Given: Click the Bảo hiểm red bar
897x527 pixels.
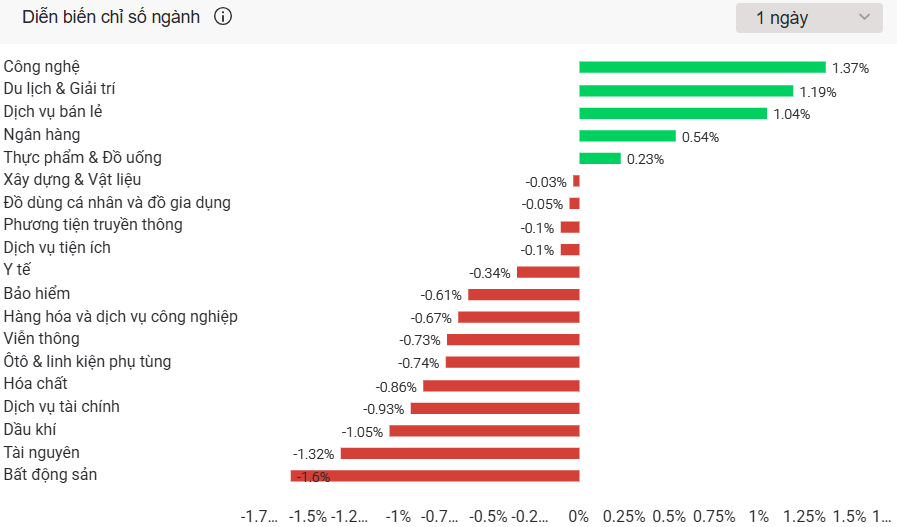Looking at the screenshot, I should 523,295.
